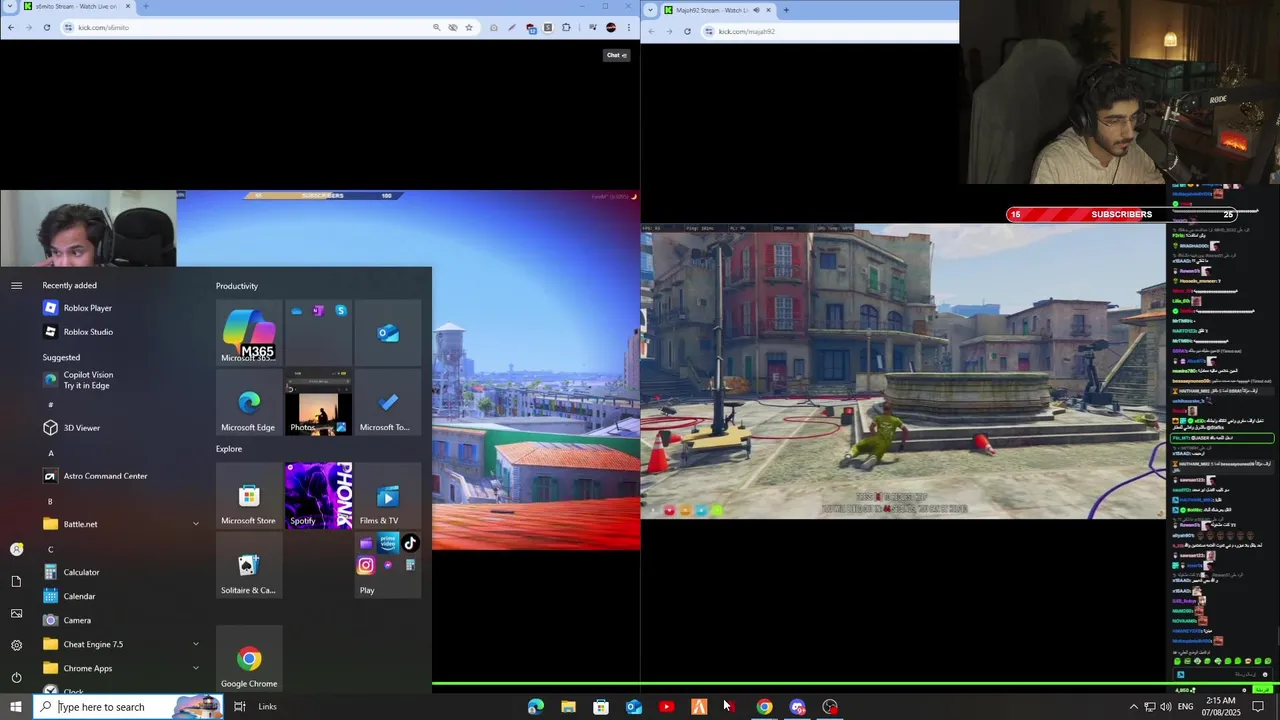Select the s6mito Stream browser tab

pos(76,7)
